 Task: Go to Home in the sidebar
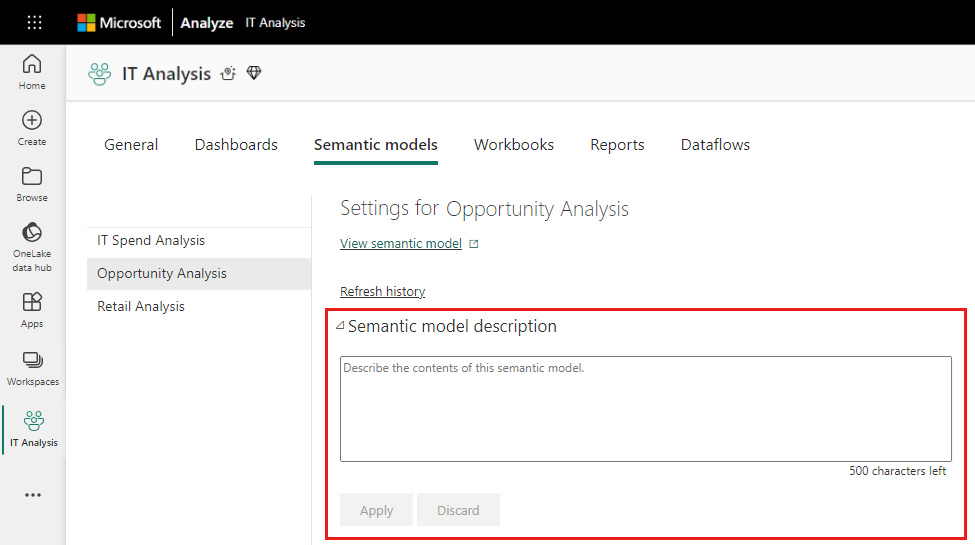[x=32, y=72]
